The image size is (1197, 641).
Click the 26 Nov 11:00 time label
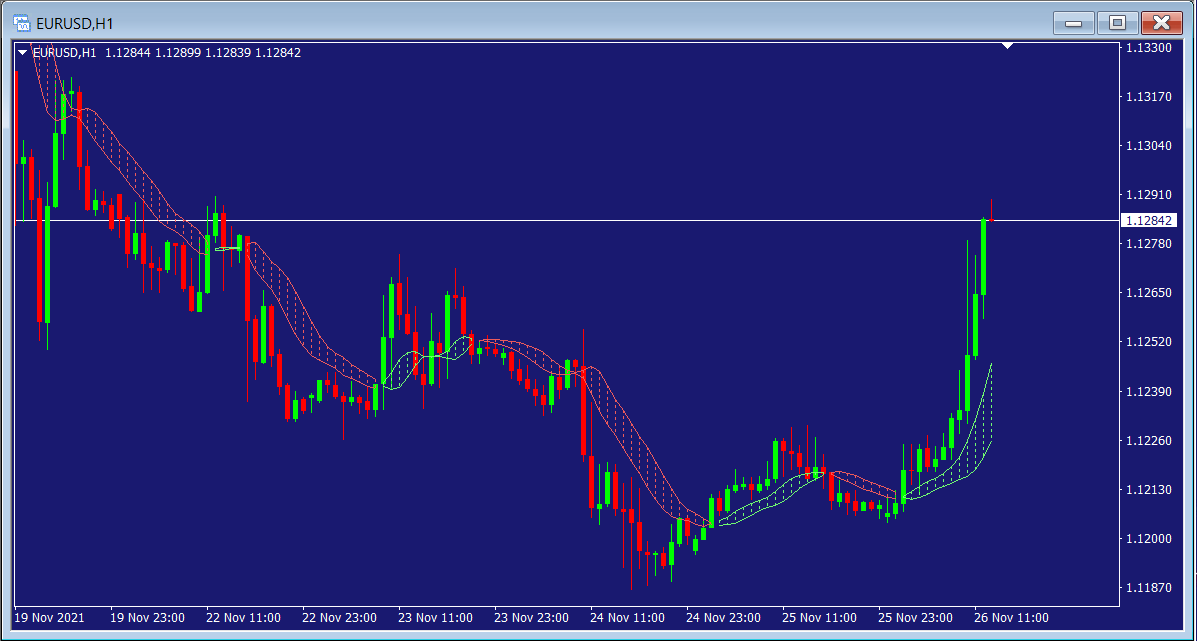pos(1012,617)
